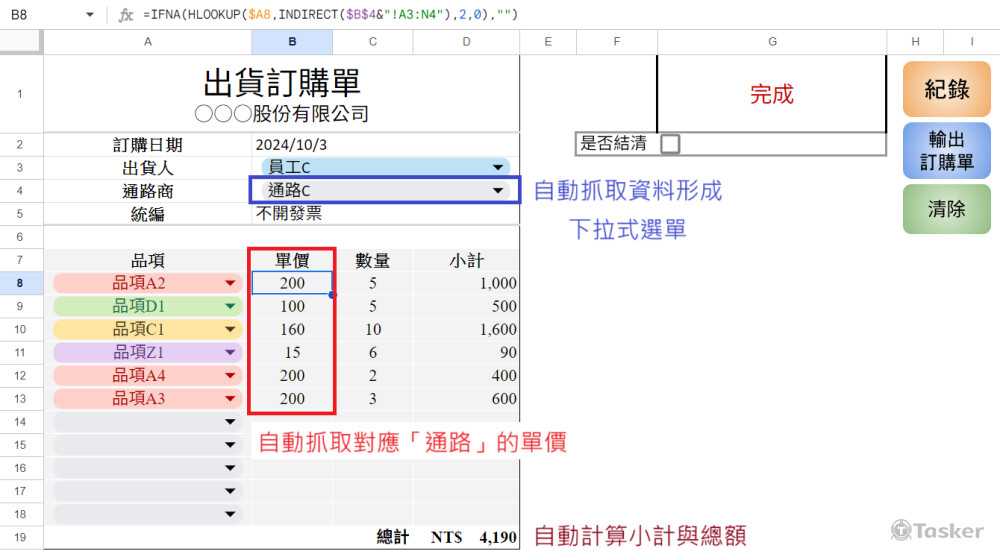The width and height of the screenshot is (1000, 551).
Task: Open the name box B8 dropdown arrow
Action: (x=89, y=15)
